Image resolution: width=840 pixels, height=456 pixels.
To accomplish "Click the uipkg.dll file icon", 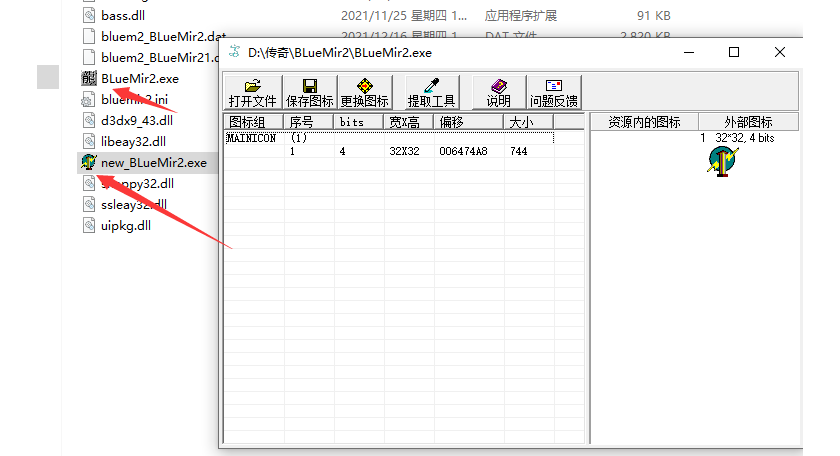I will (x=89, y=225).
